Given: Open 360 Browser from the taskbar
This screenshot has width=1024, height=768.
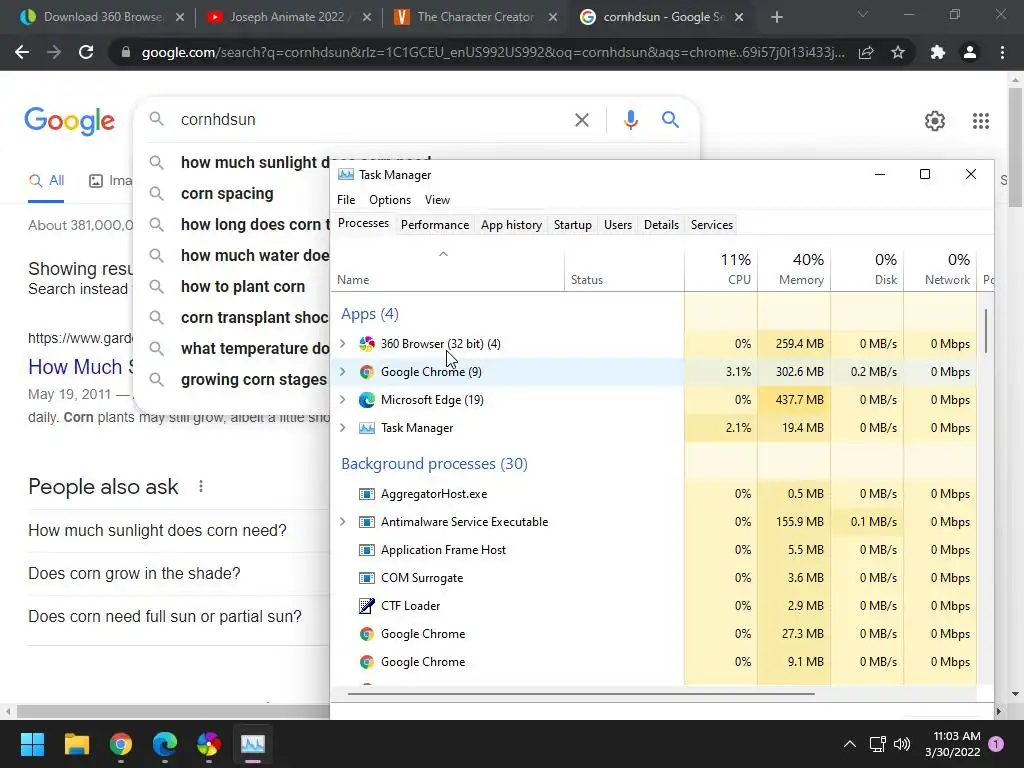Looking at the screenshot, I should (209, 744).
